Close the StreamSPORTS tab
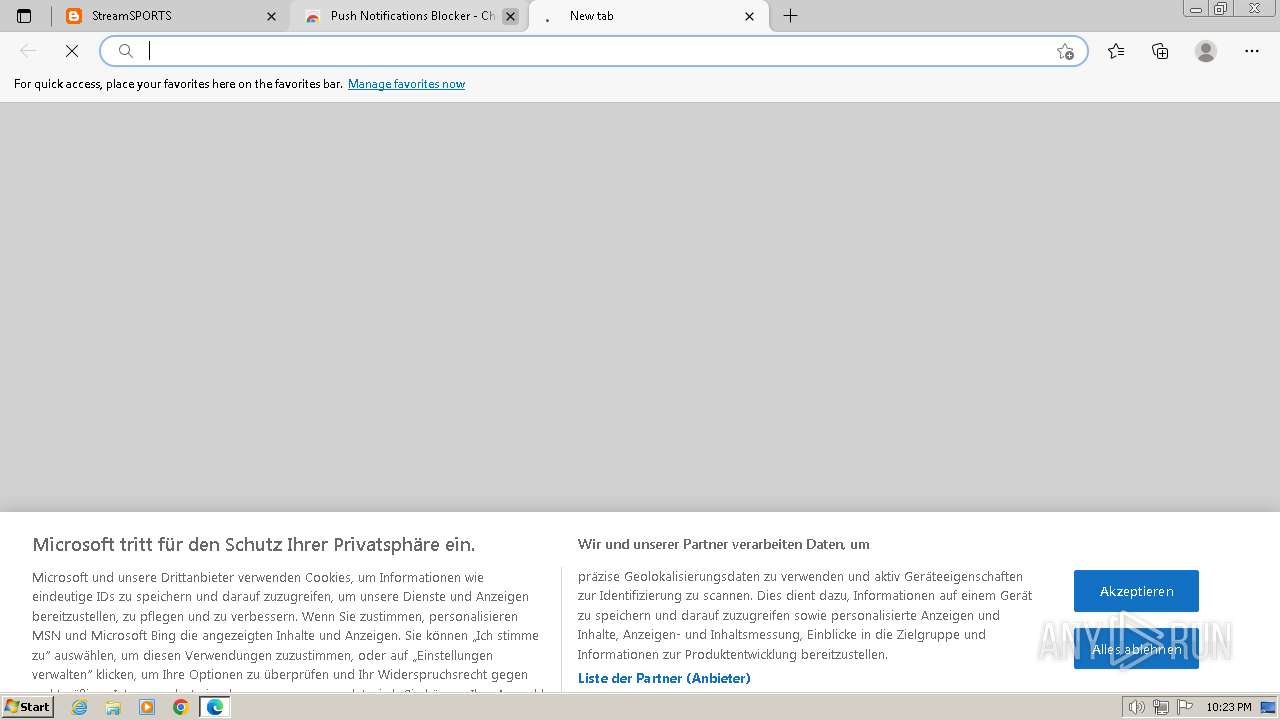 tap(271, 16)
